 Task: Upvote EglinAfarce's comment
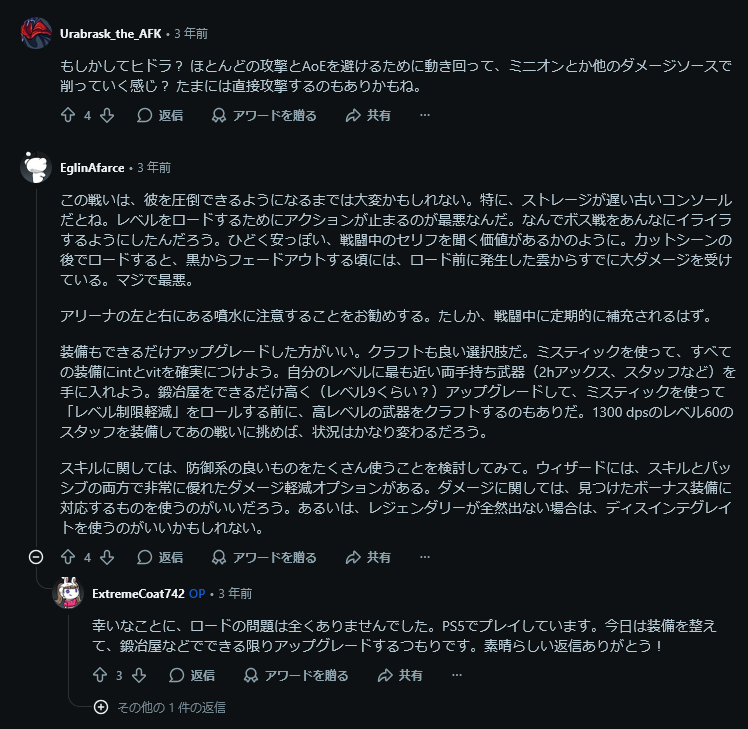(x=68, y=557)
